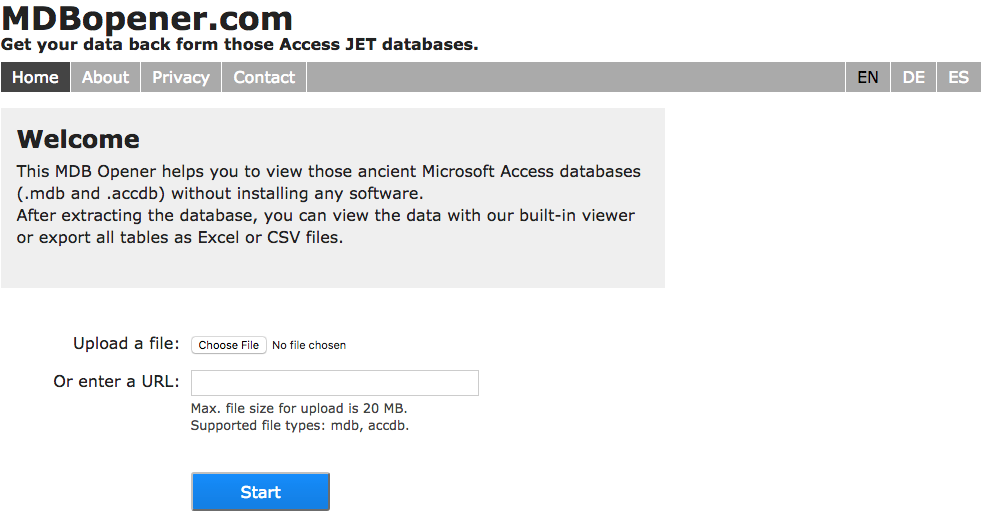Select the Contact menu item
986x526 pixels.
point(264,77)
